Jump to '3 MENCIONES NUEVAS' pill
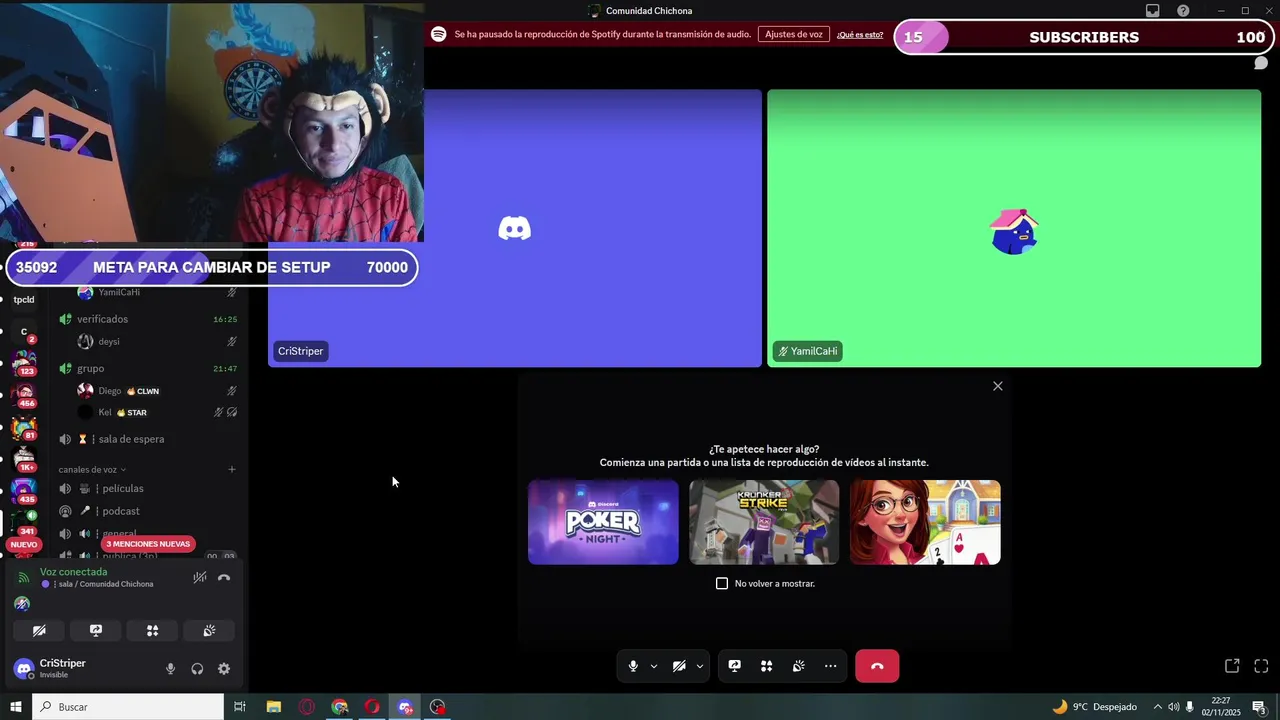 pyautogui.click(x=148, y=544)
